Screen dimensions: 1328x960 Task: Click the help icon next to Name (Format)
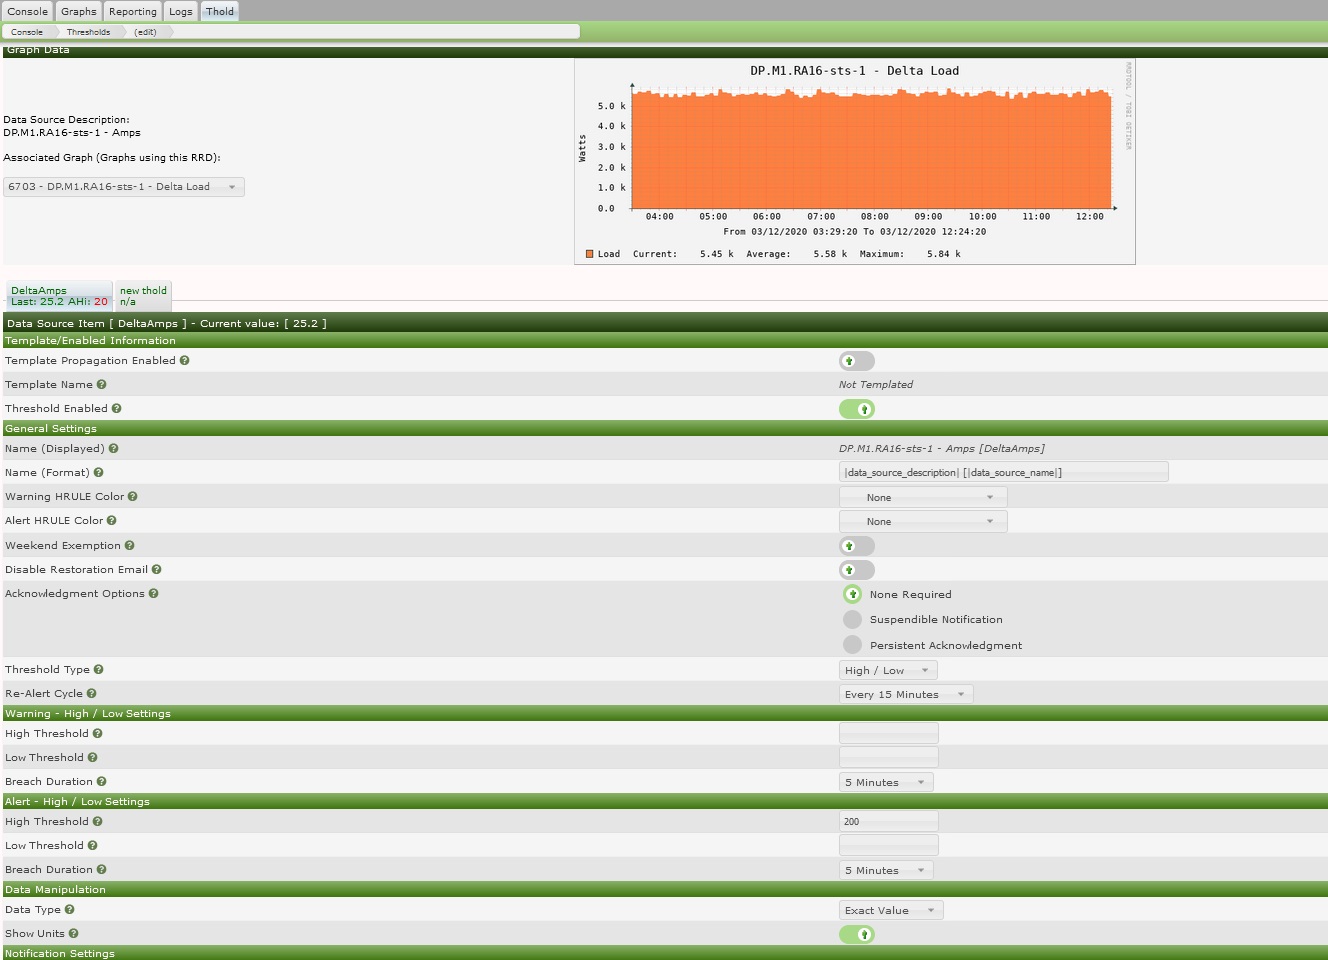(97, 472)
